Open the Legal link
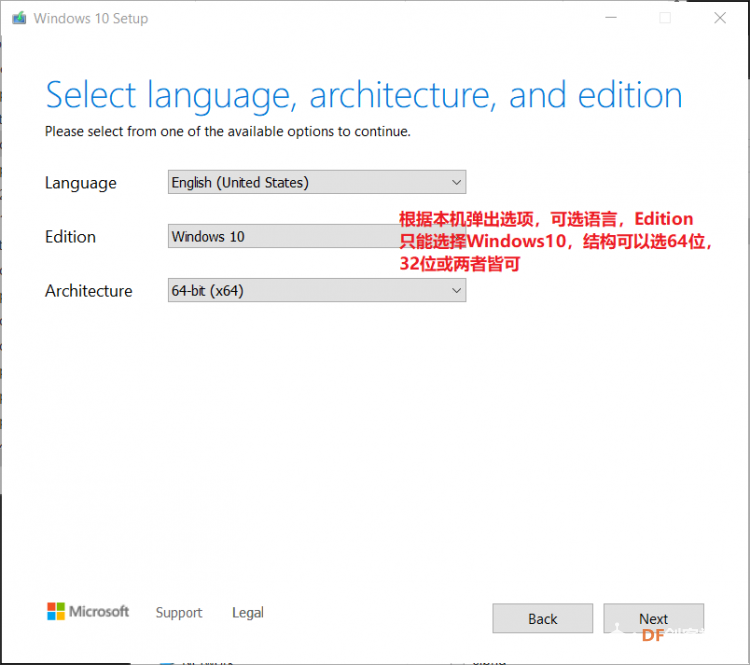 tap(248, 613)
